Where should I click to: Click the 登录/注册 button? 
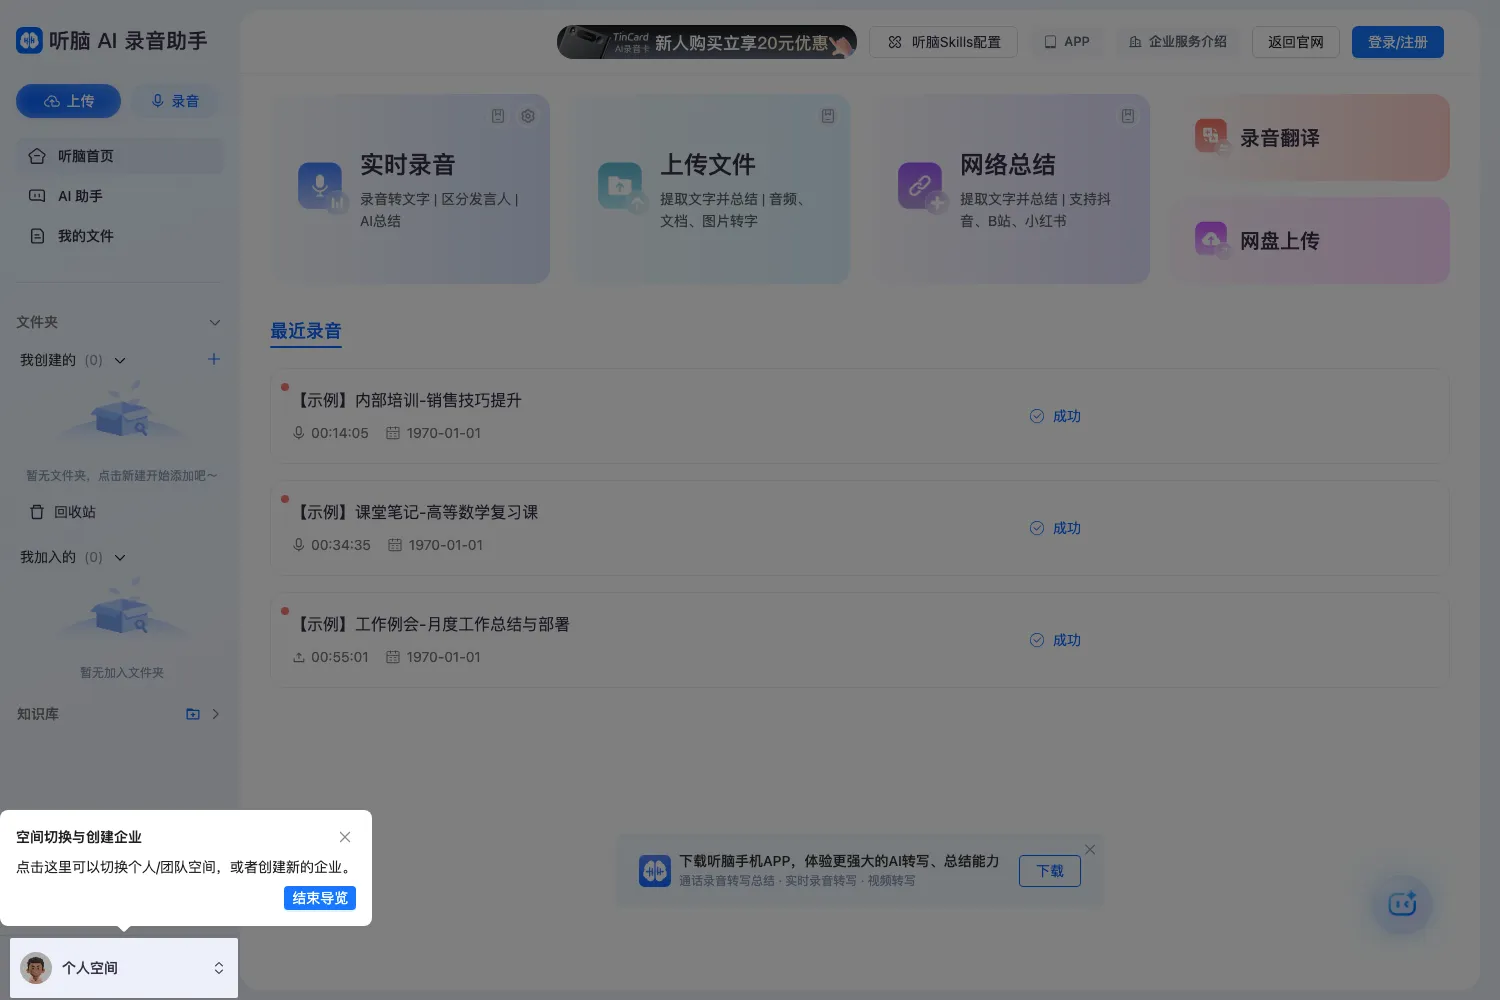(x=1398, y=42)
